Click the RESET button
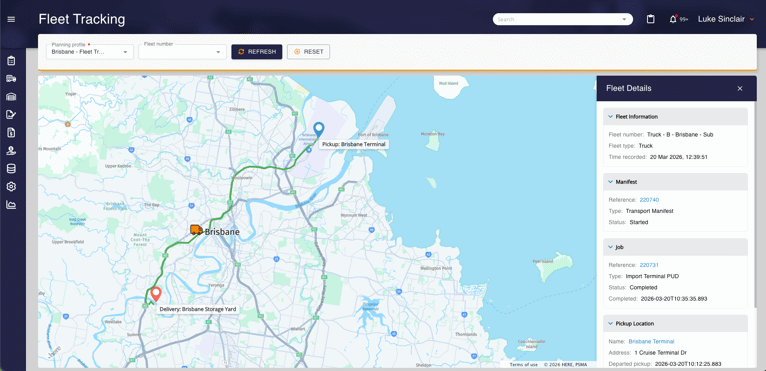This screenshot has height=371, width=766. point(308,52)
